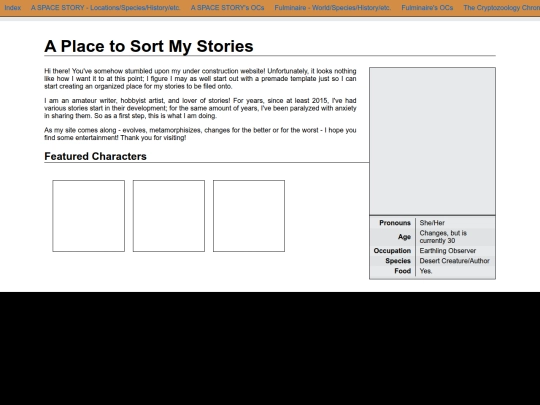This screenshot has width=540, height=405.
Task: Click the 'Species' label
Action: coord(398,261)
